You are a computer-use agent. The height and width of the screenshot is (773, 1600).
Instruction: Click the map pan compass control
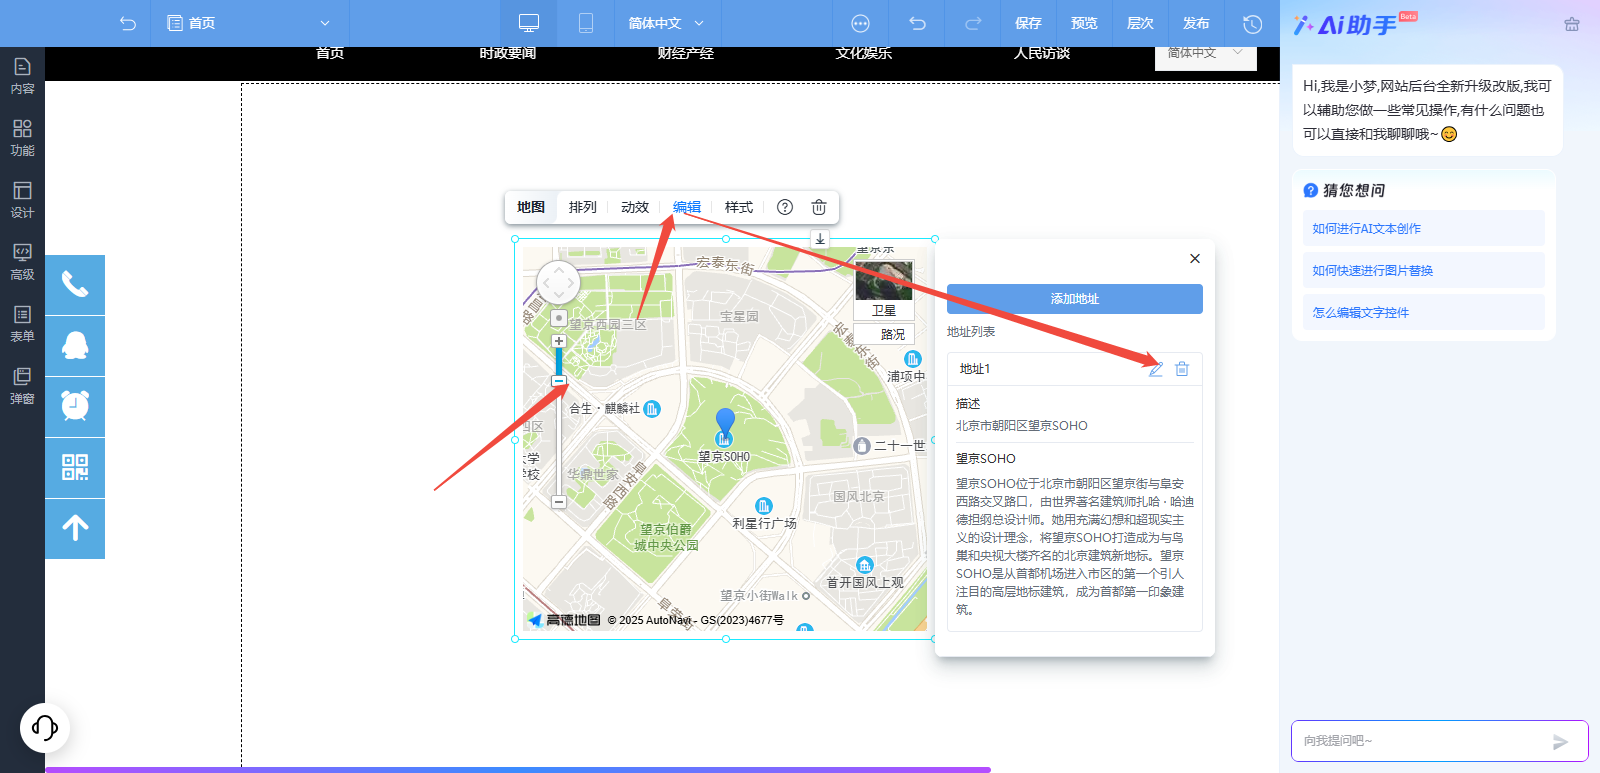point(558,283)
